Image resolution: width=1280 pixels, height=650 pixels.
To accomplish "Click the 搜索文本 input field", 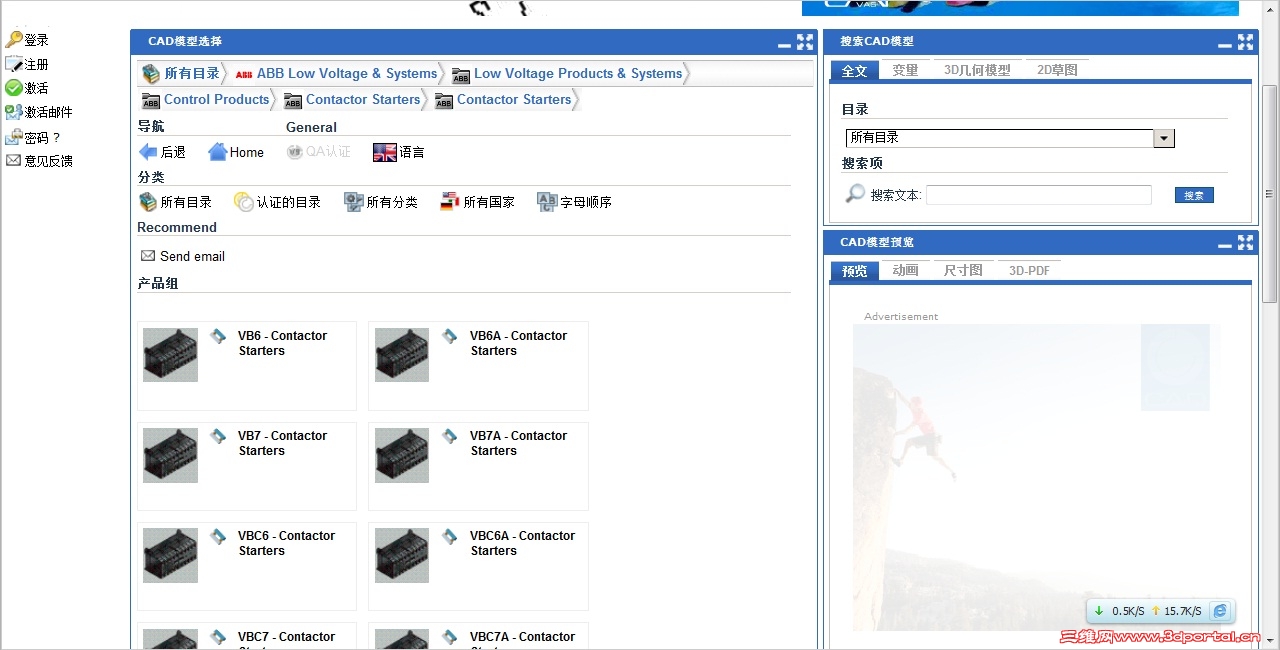I will (1039, 195).
